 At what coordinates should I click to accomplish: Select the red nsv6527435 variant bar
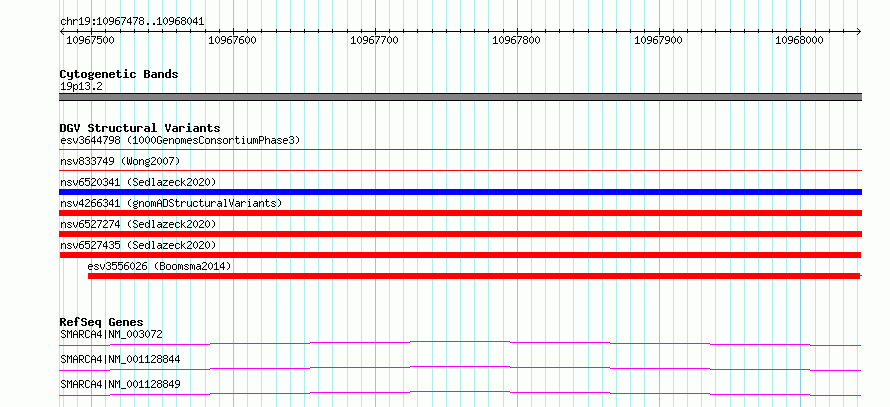[x=460, y=255]
